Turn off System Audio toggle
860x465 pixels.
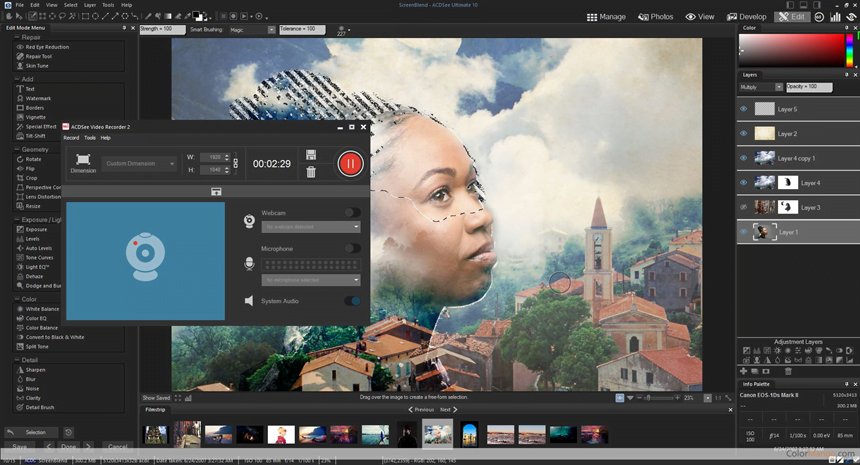point(352,300)
